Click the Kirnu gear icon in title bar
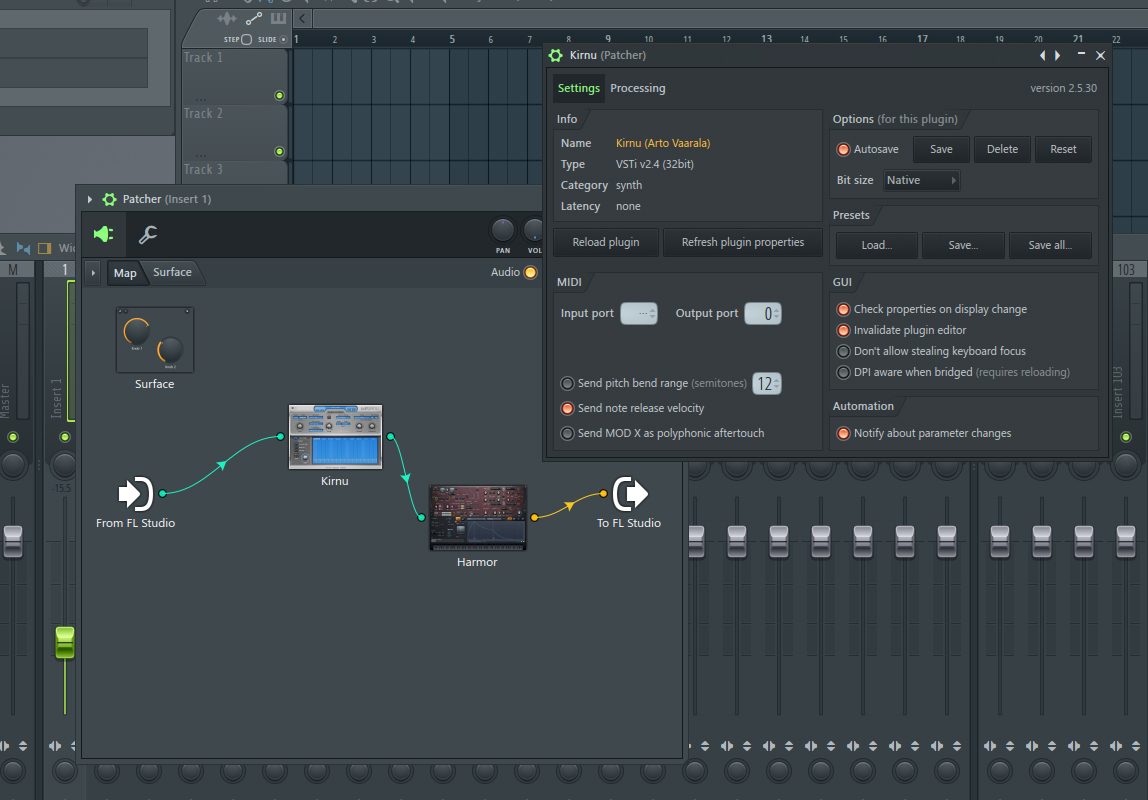This screenshot has height=800, width=1148. (556, 55)
